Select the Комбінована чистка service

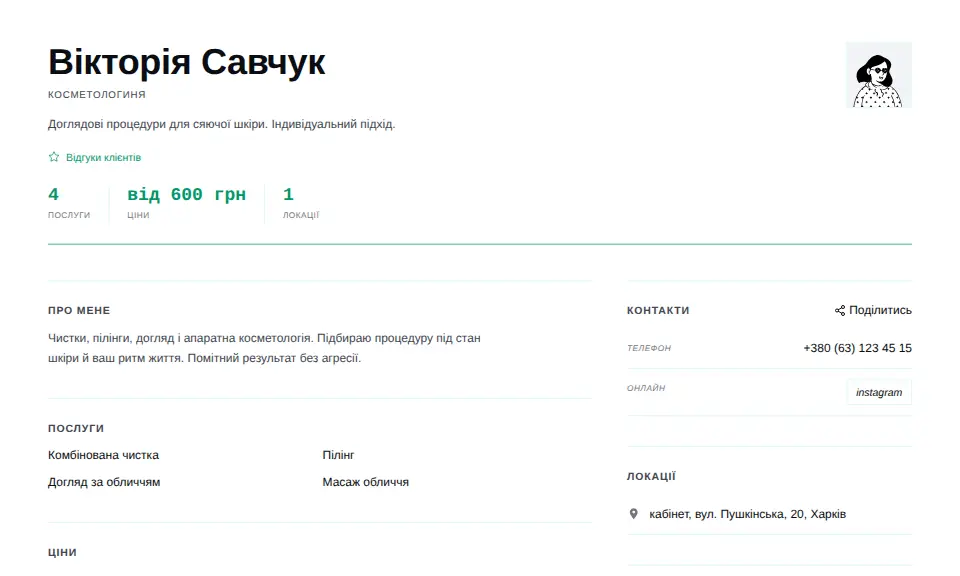[x=103, y=455]
